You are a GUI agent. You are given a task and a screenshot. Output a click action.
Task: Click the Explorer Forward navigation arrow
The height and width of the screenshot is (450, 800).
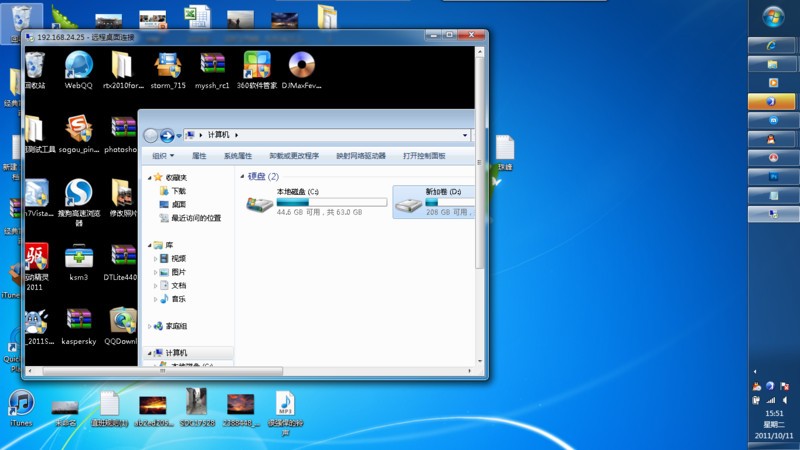click(x=167, y=135)
